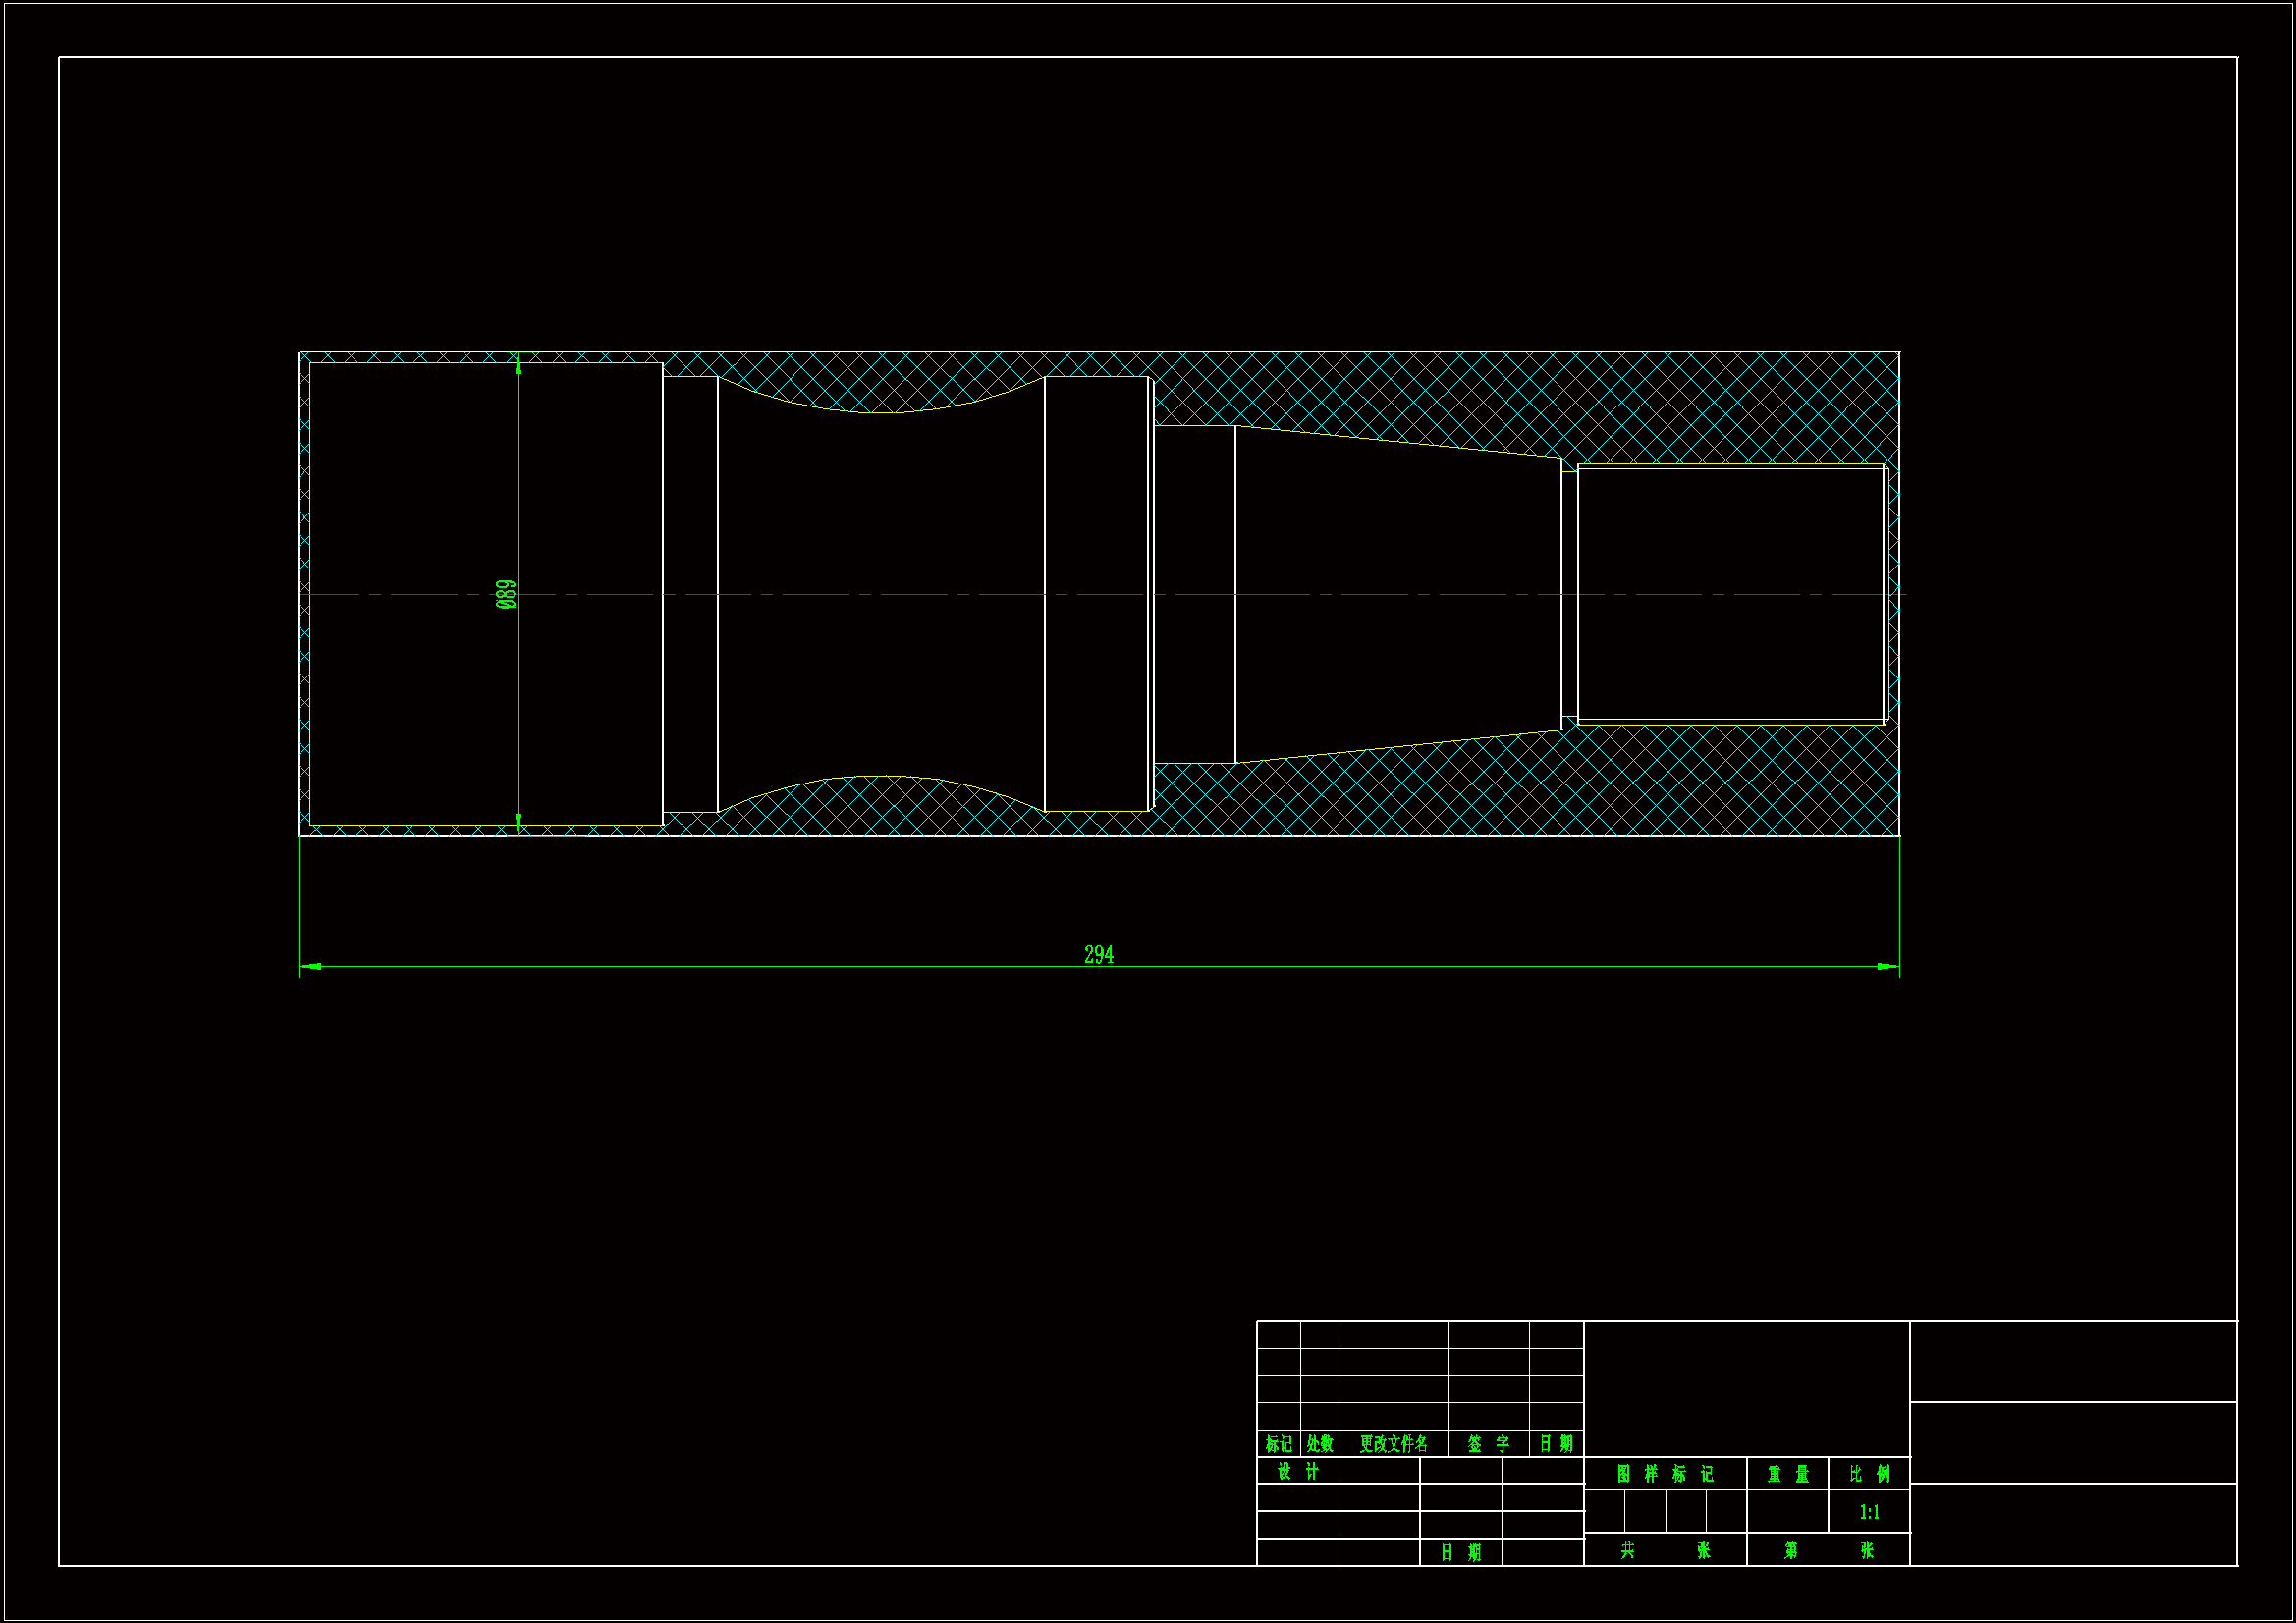Select the 签字 signature column header
Image resolution: width=2296 pixels, height=1623 pixels.
pyautogui.click(x=1488, y=1444)
